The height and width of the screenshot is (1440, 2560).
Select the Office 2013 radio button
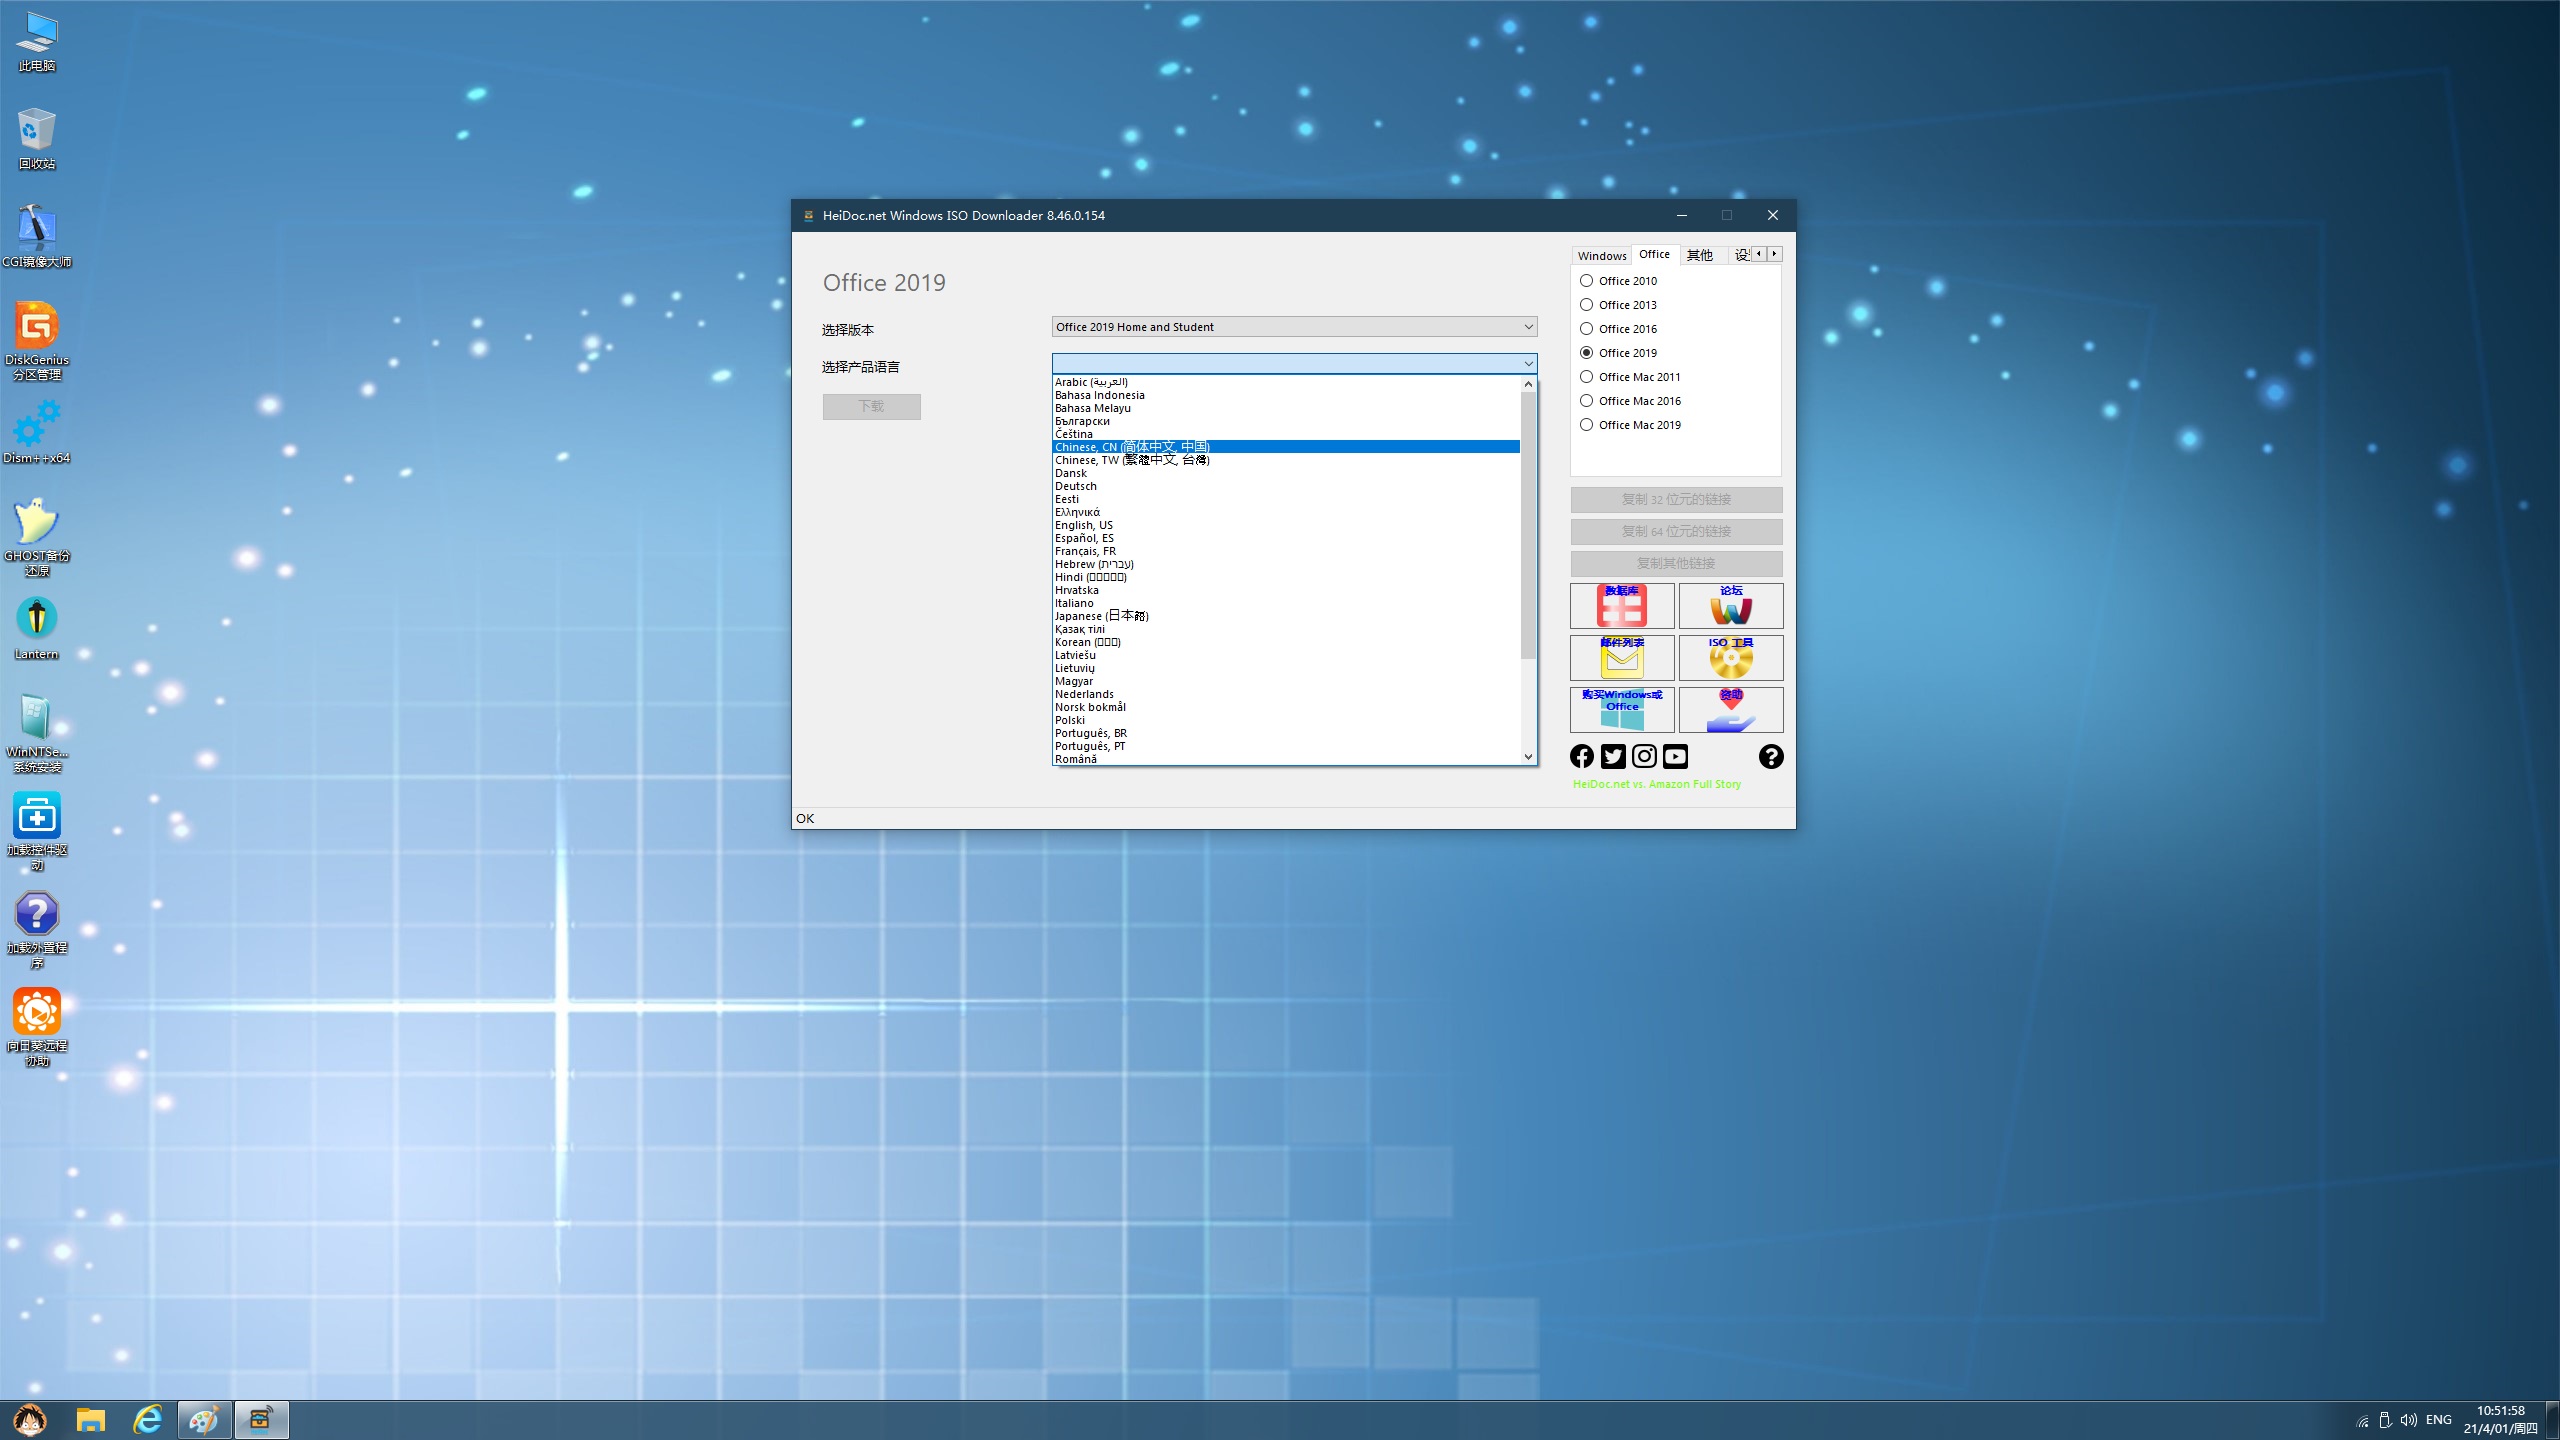click(x=1618, y=305)
